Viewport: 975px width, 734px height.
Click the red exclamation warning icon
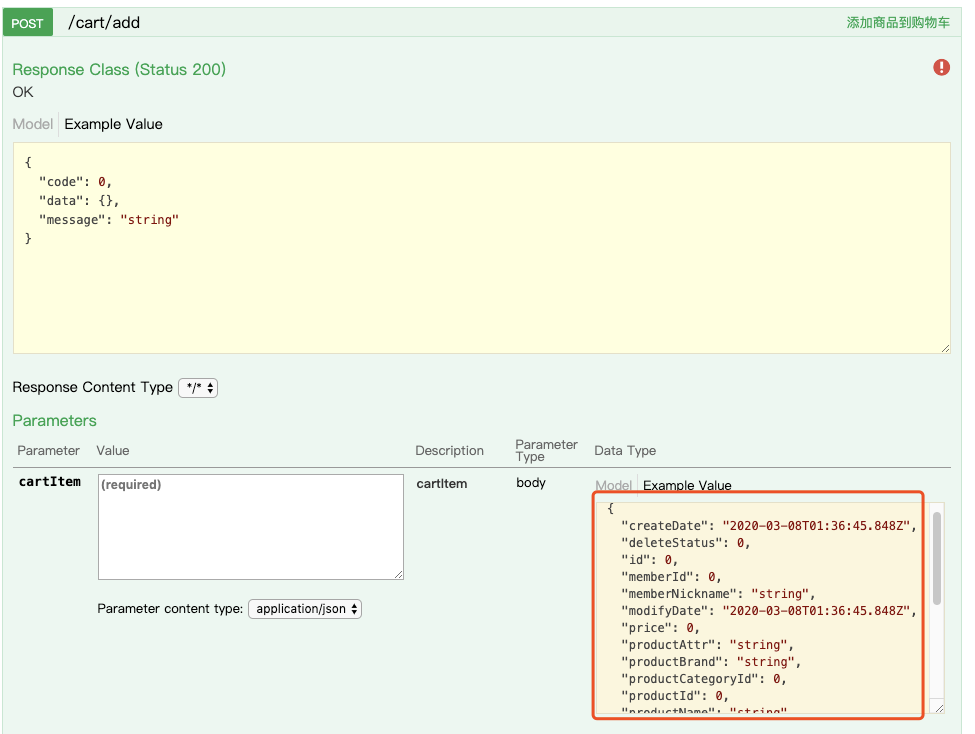[x=941, y=67]
